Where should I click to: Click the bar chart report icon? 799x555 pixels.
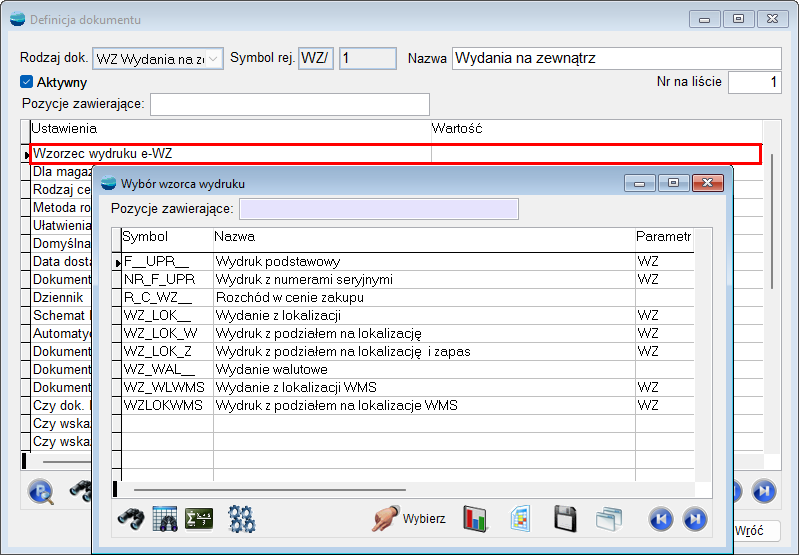pos(474,518)
